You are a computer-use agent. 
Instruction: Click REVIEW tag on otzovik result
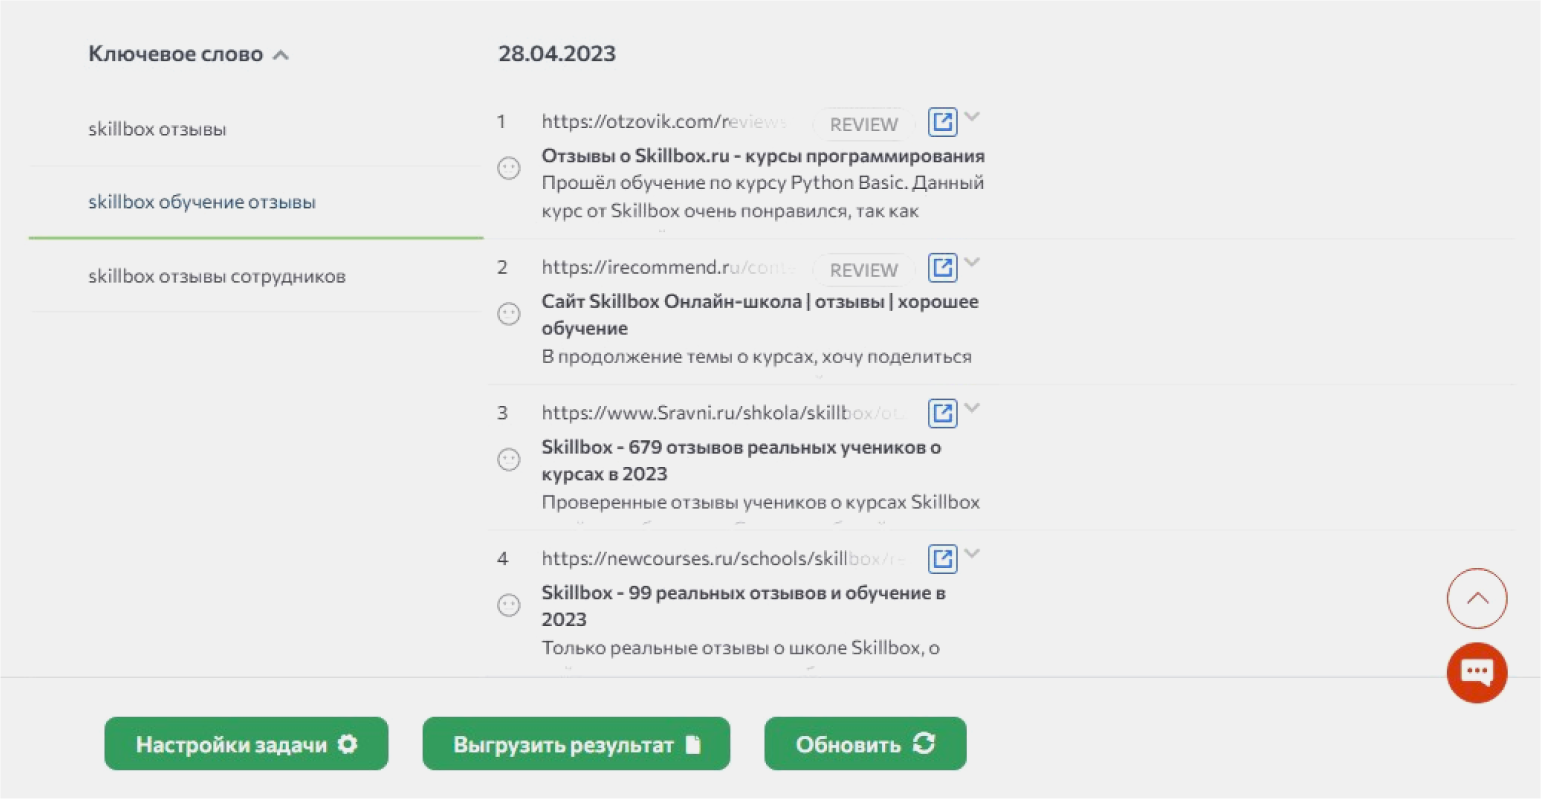[864, 124]
